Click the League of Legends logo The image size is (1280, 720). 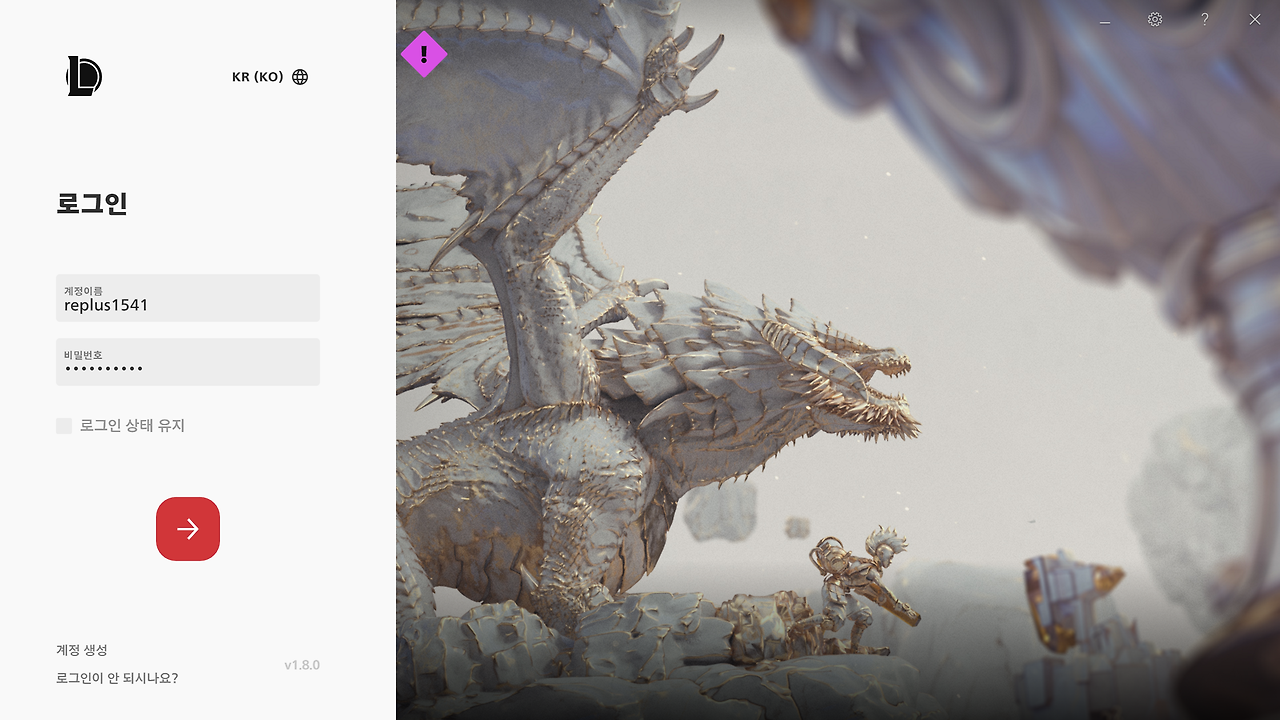84,76
